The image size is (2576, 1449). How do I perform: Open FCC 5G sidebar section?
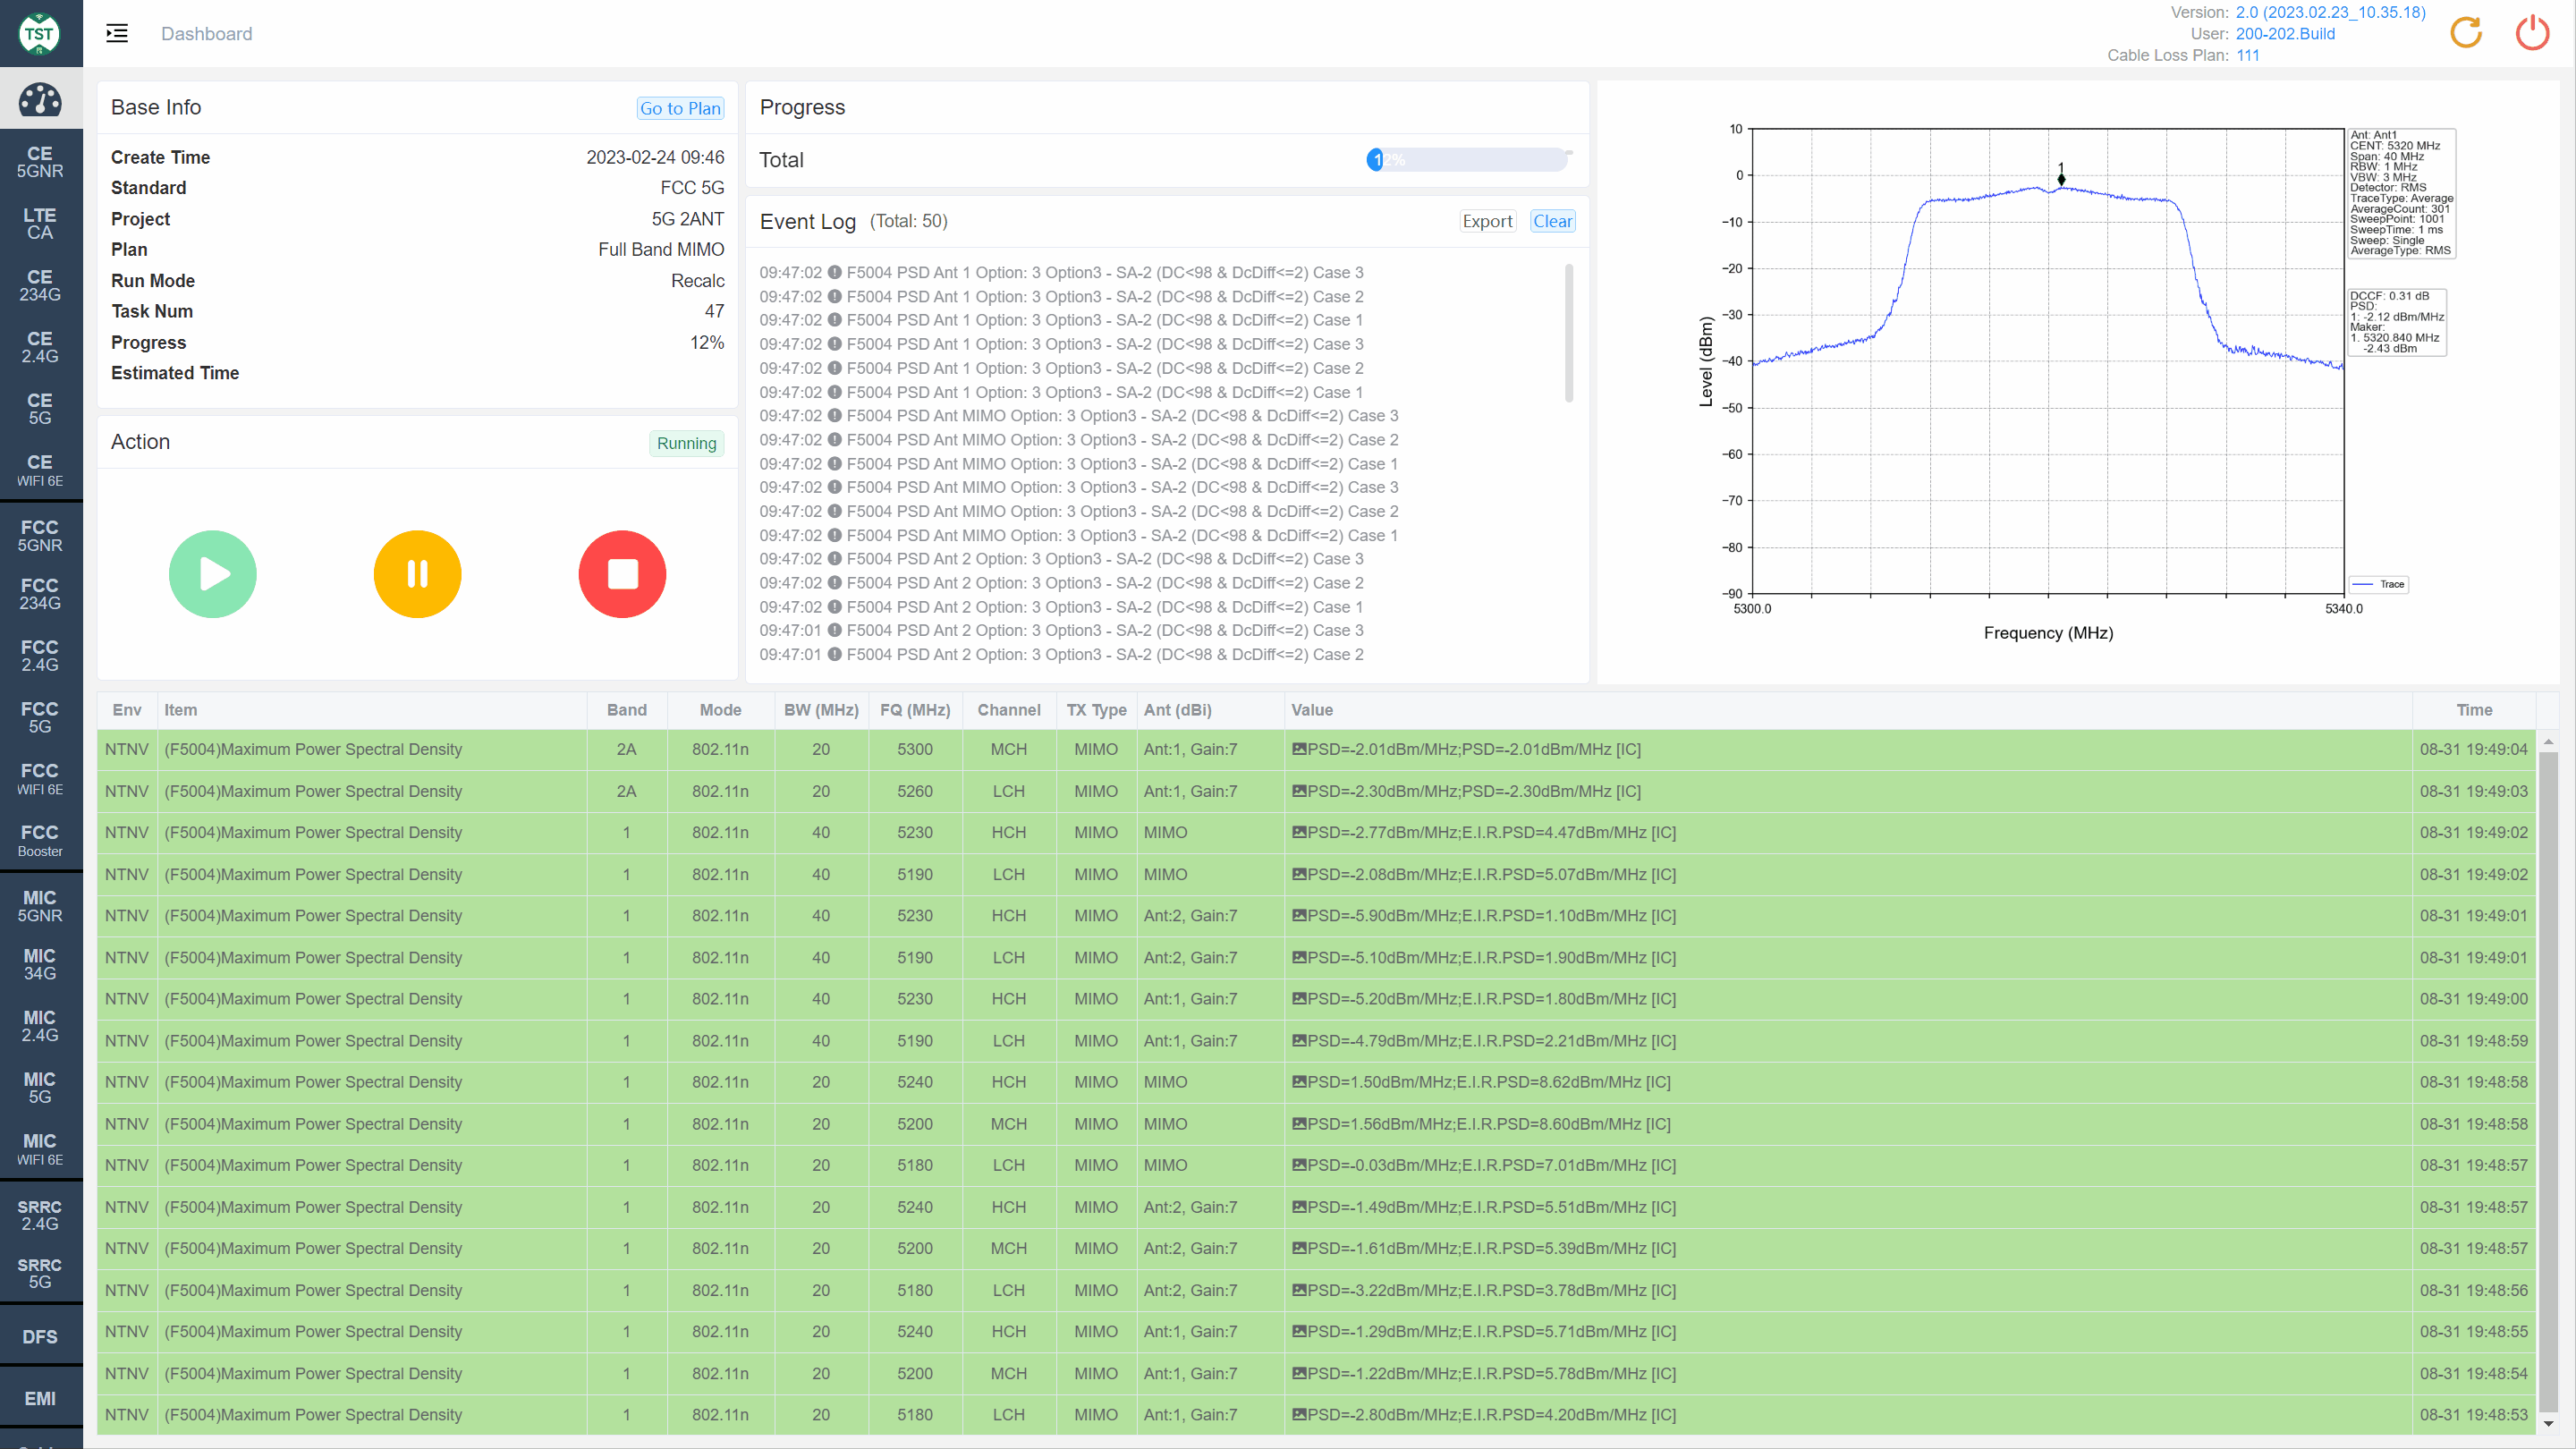pyautogui.click(x=40, y=717)
